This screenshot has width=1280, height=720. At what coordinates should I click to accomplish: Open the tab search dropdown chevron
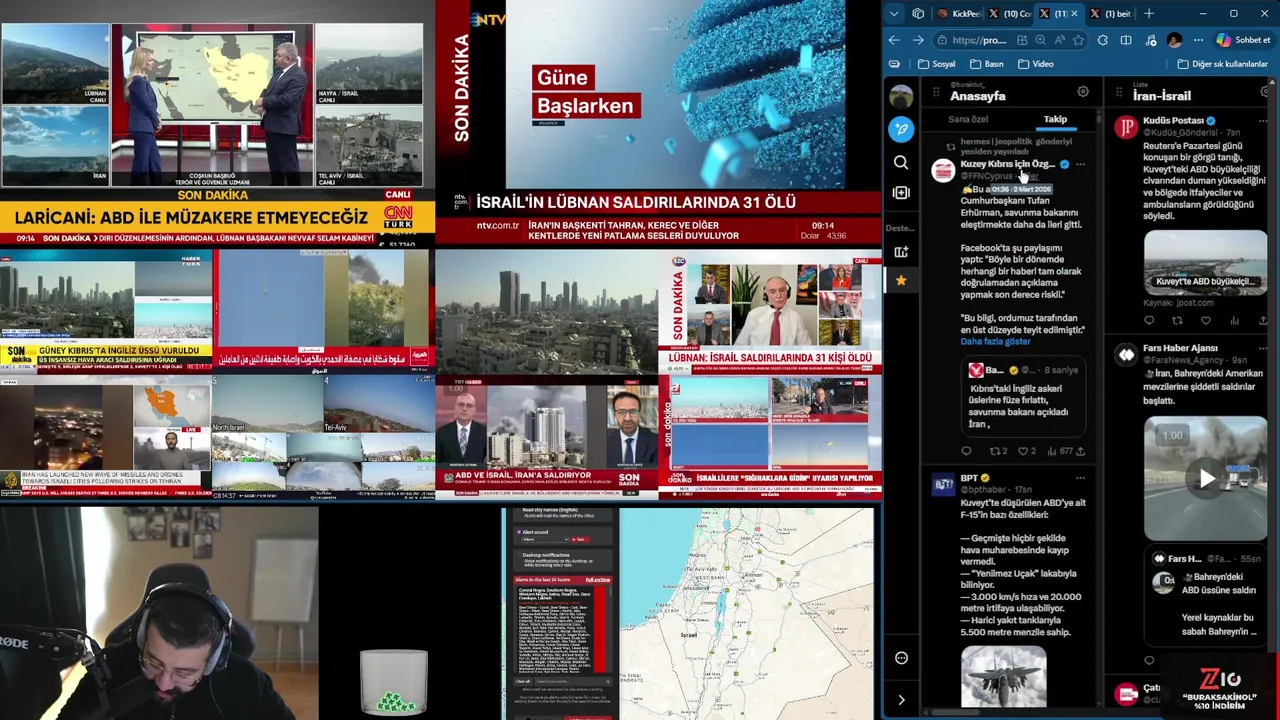coord(894,13)
